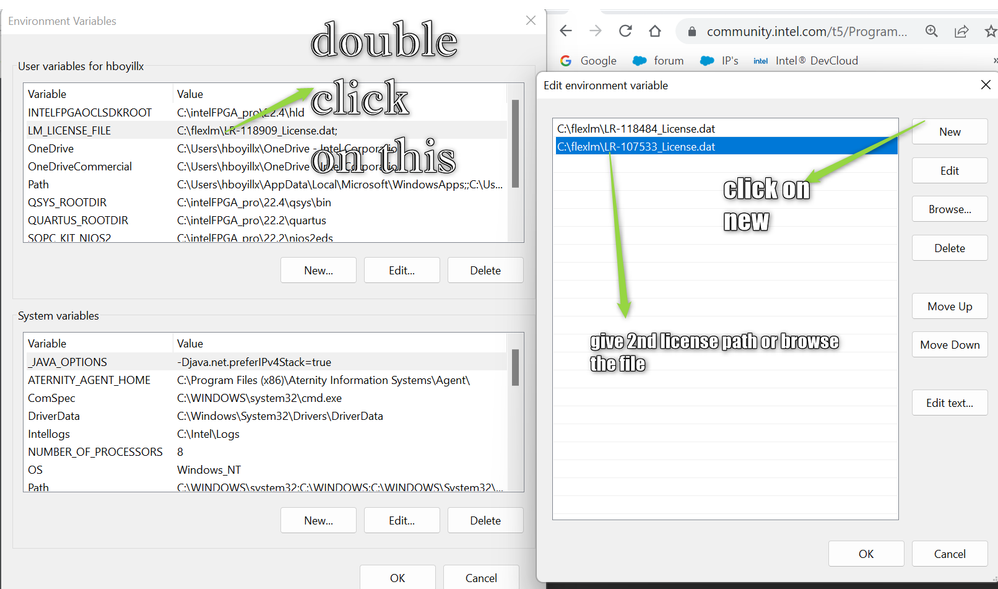Select the OneDriveCommercial user variable
Screen dimensions: 998x589
pyautogui.click(x=266, y=166)
